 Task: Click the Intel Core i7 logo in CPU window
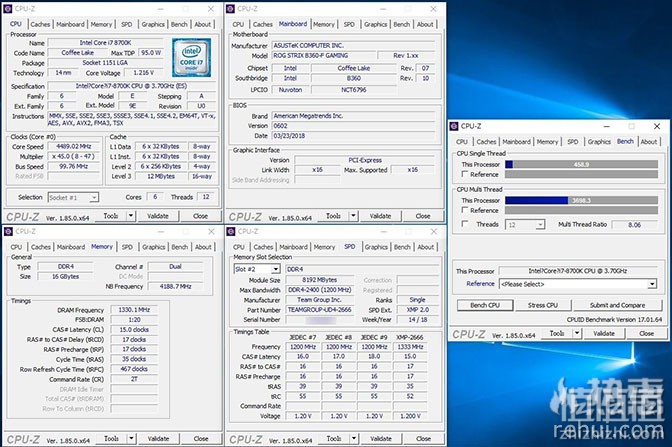click(192, 57)
